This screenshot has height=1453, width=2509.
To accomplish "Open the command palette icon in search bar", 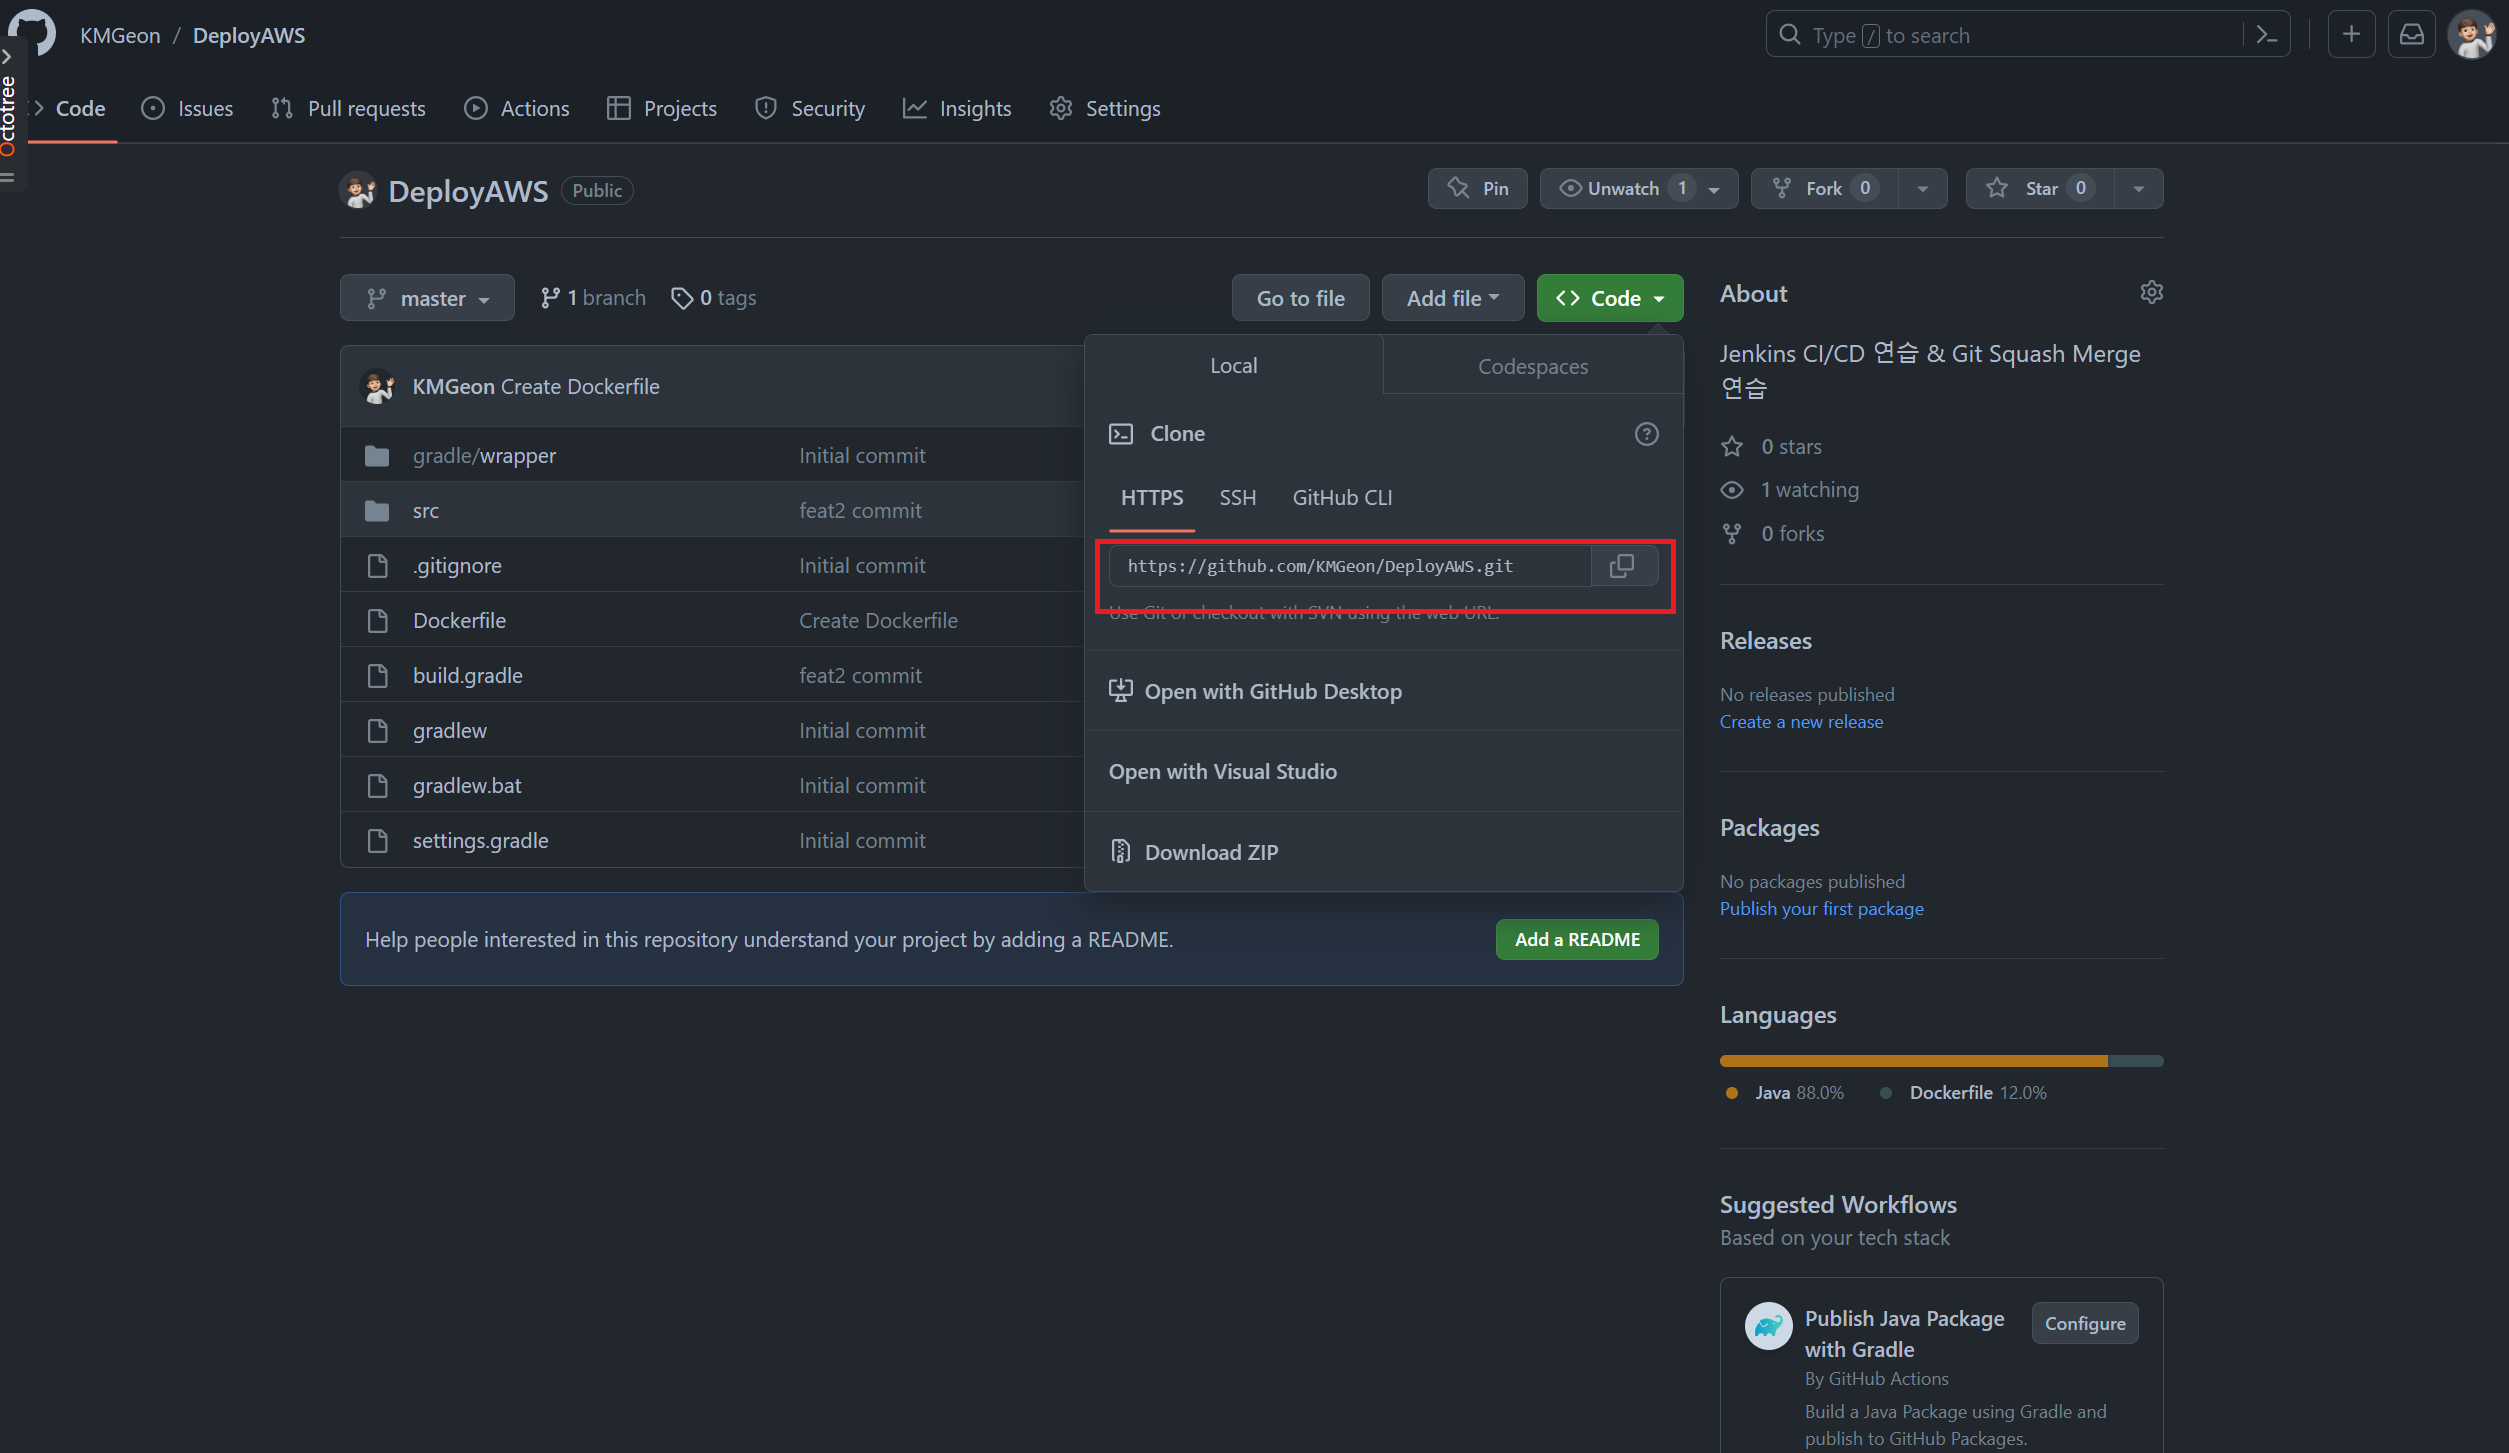I will pyautogui.click(x=2266, y=35).
